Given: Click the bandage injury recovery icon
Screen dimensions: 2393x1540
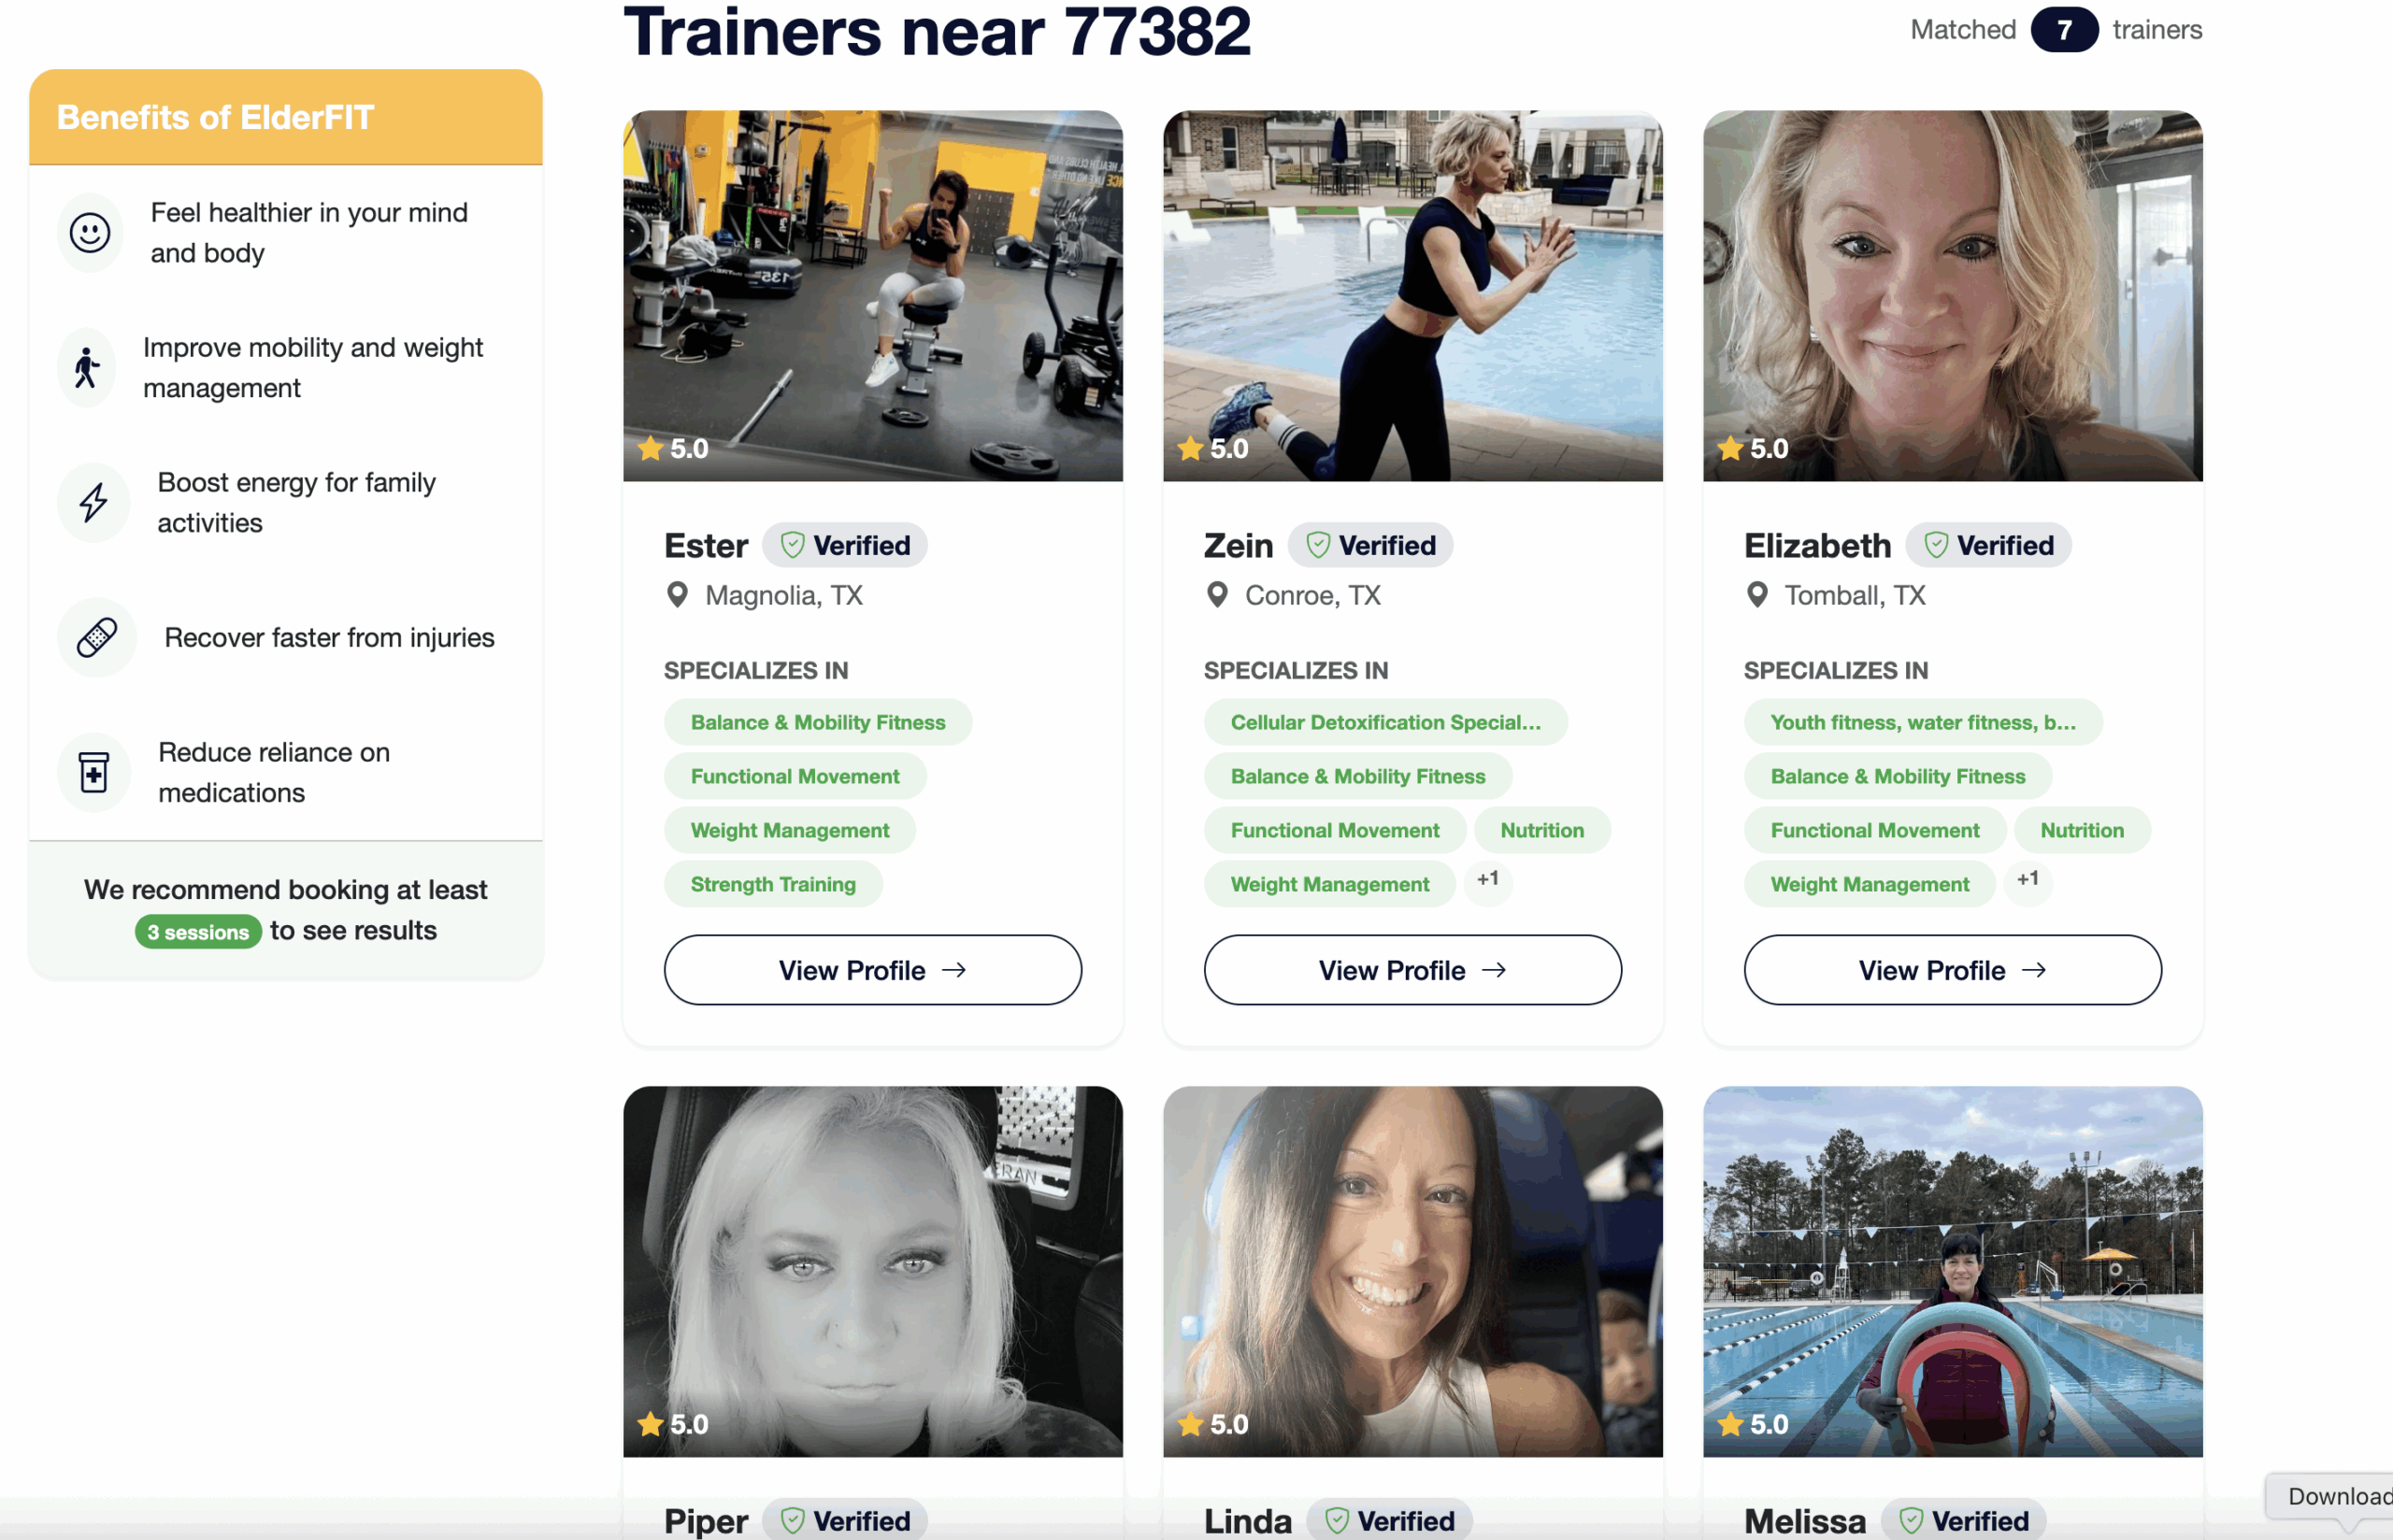Looking at the screenshot, I should click(97, 638).
